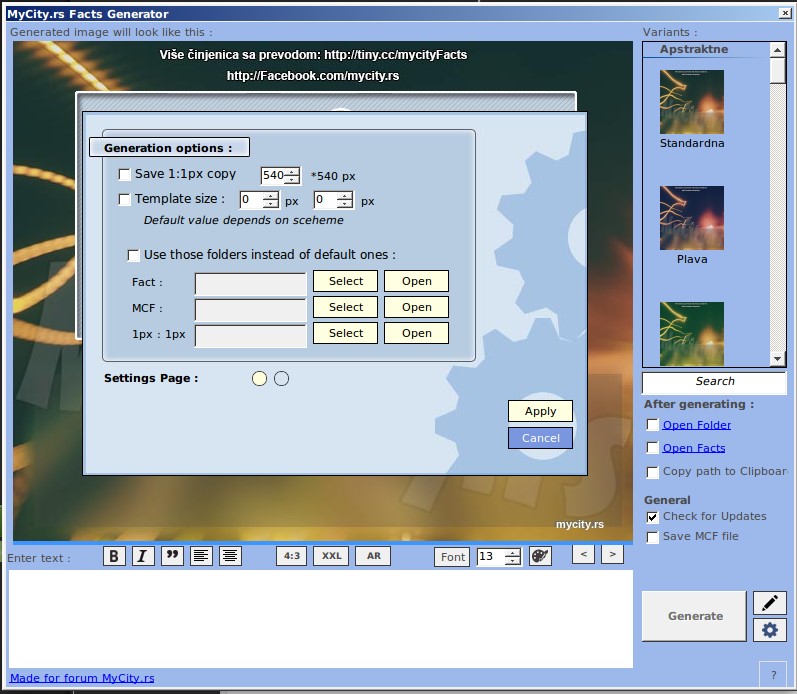Check Open Folder after generating
Image resolution: width=797 pixels, height=694 pixels.
pyautogui.click(x=653, y=425)
